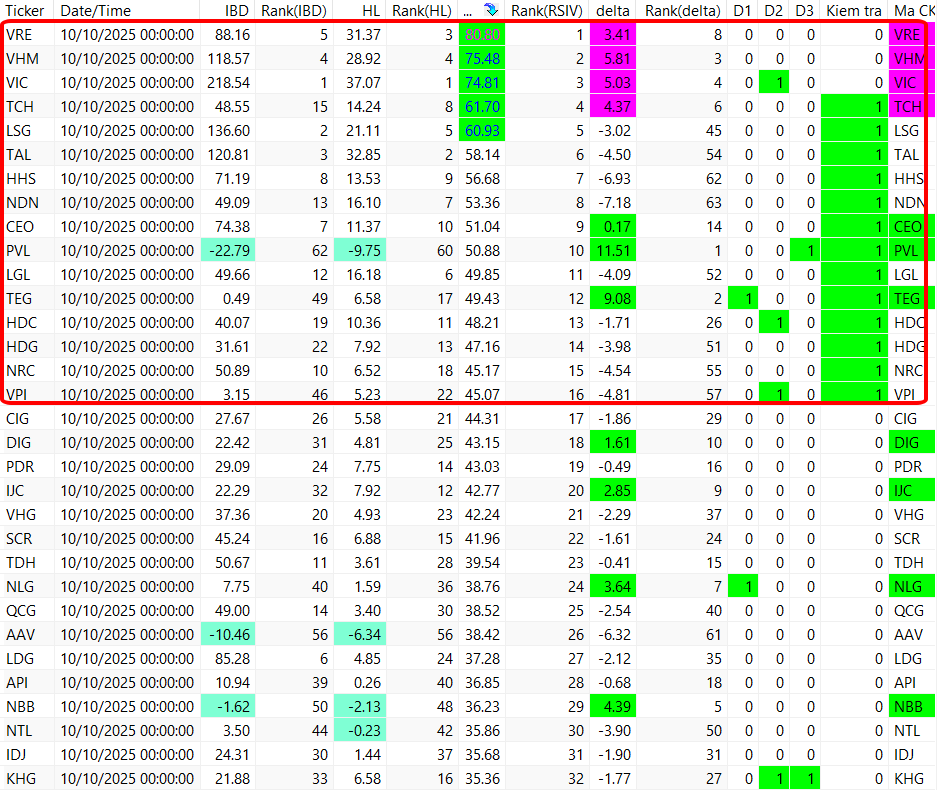Click the 80.80 value in VRE row
This screenshot has width=937, height=790.
tap(482, 35)
